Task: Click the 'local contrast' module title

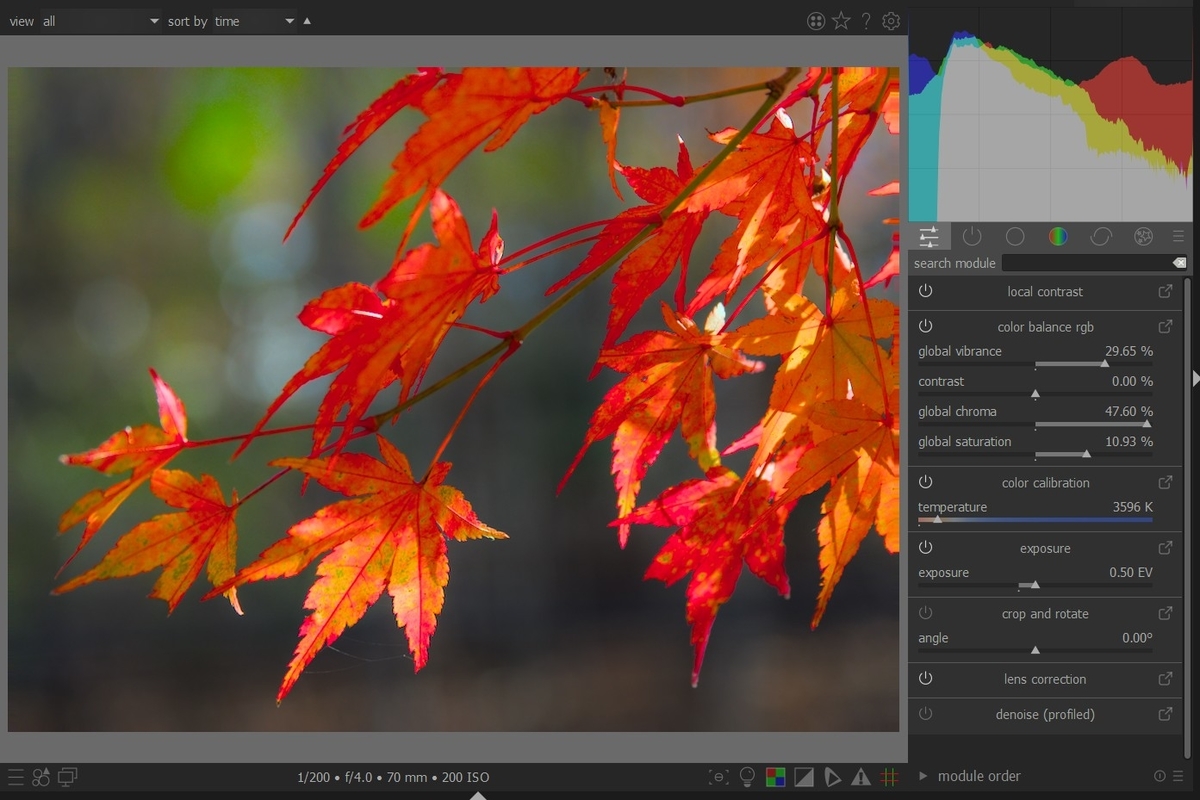Action: tap(1045, 292)
